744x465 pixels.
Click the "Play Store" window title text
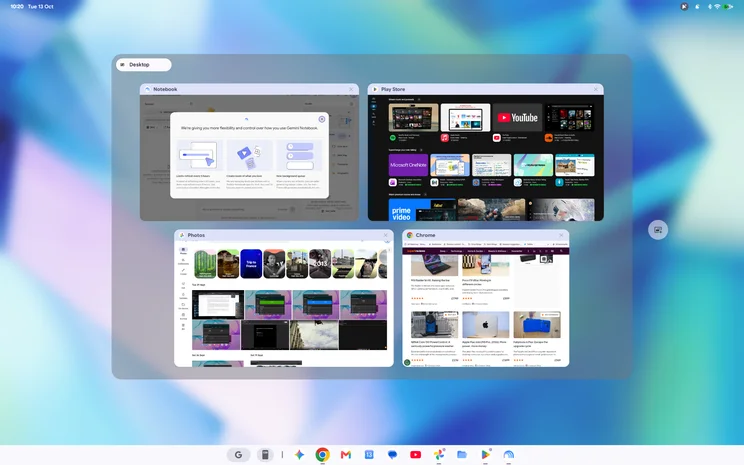(x=393, y=89)
